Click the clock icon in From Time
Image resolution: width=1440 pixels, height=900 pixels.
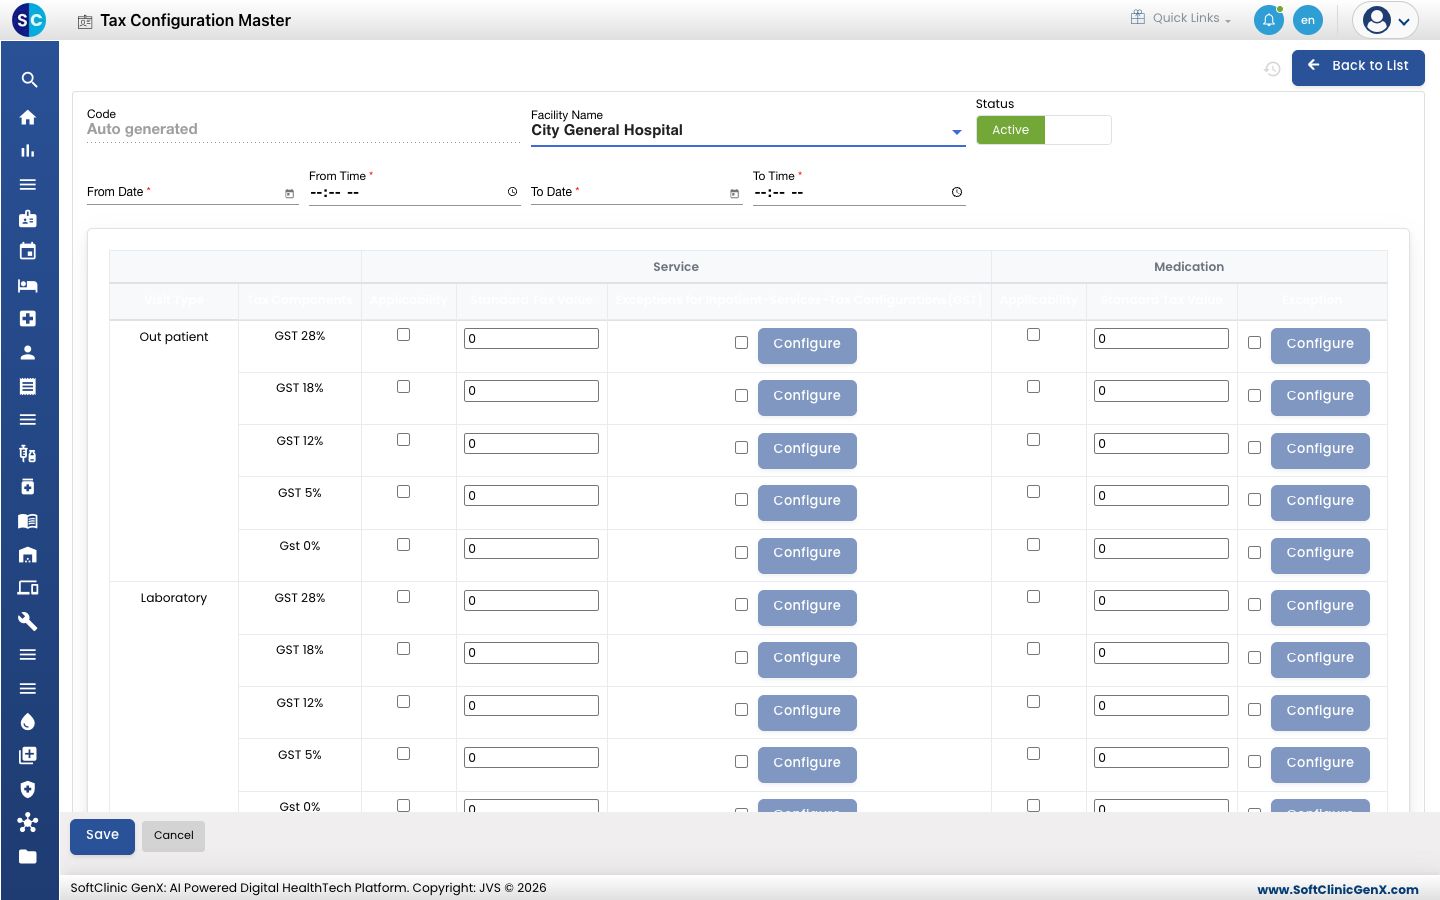(513, 192)
